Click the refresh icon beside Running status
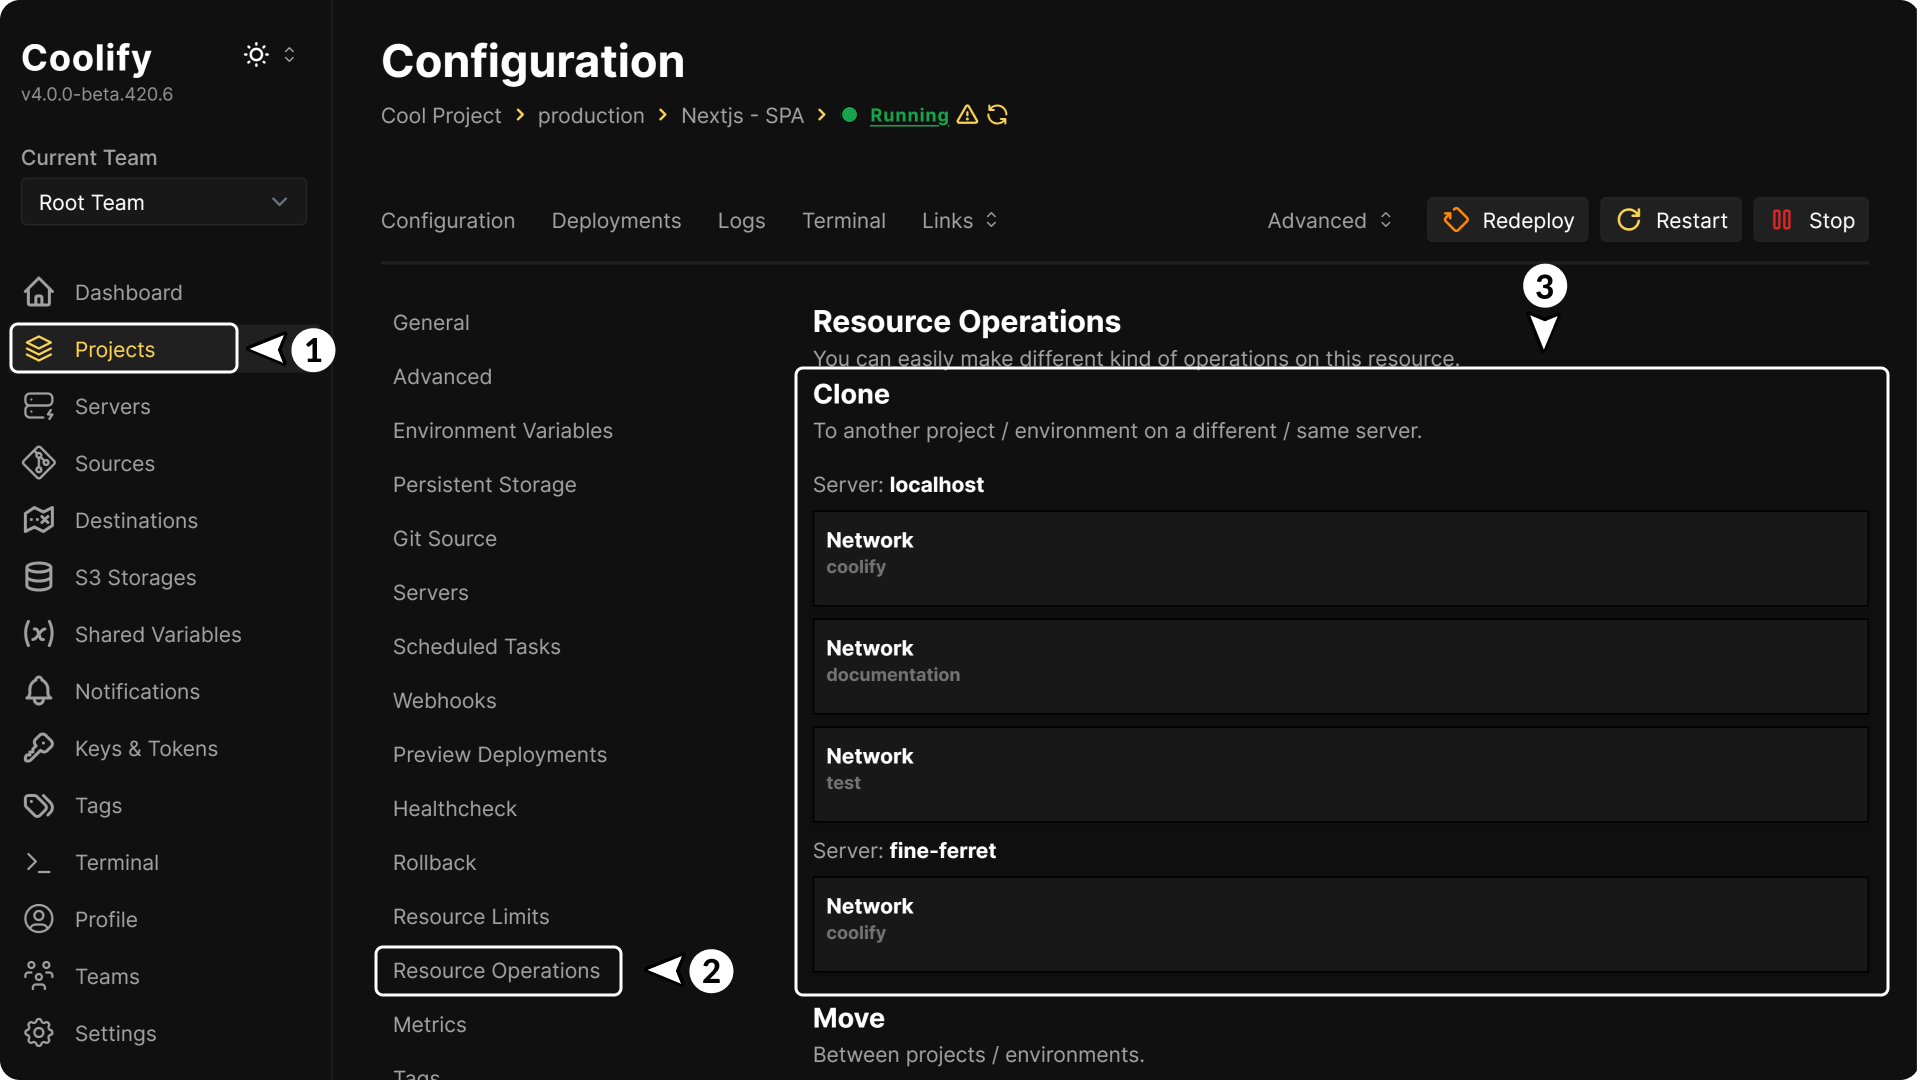This screenshot has height=1080, width=1920. 997,115
